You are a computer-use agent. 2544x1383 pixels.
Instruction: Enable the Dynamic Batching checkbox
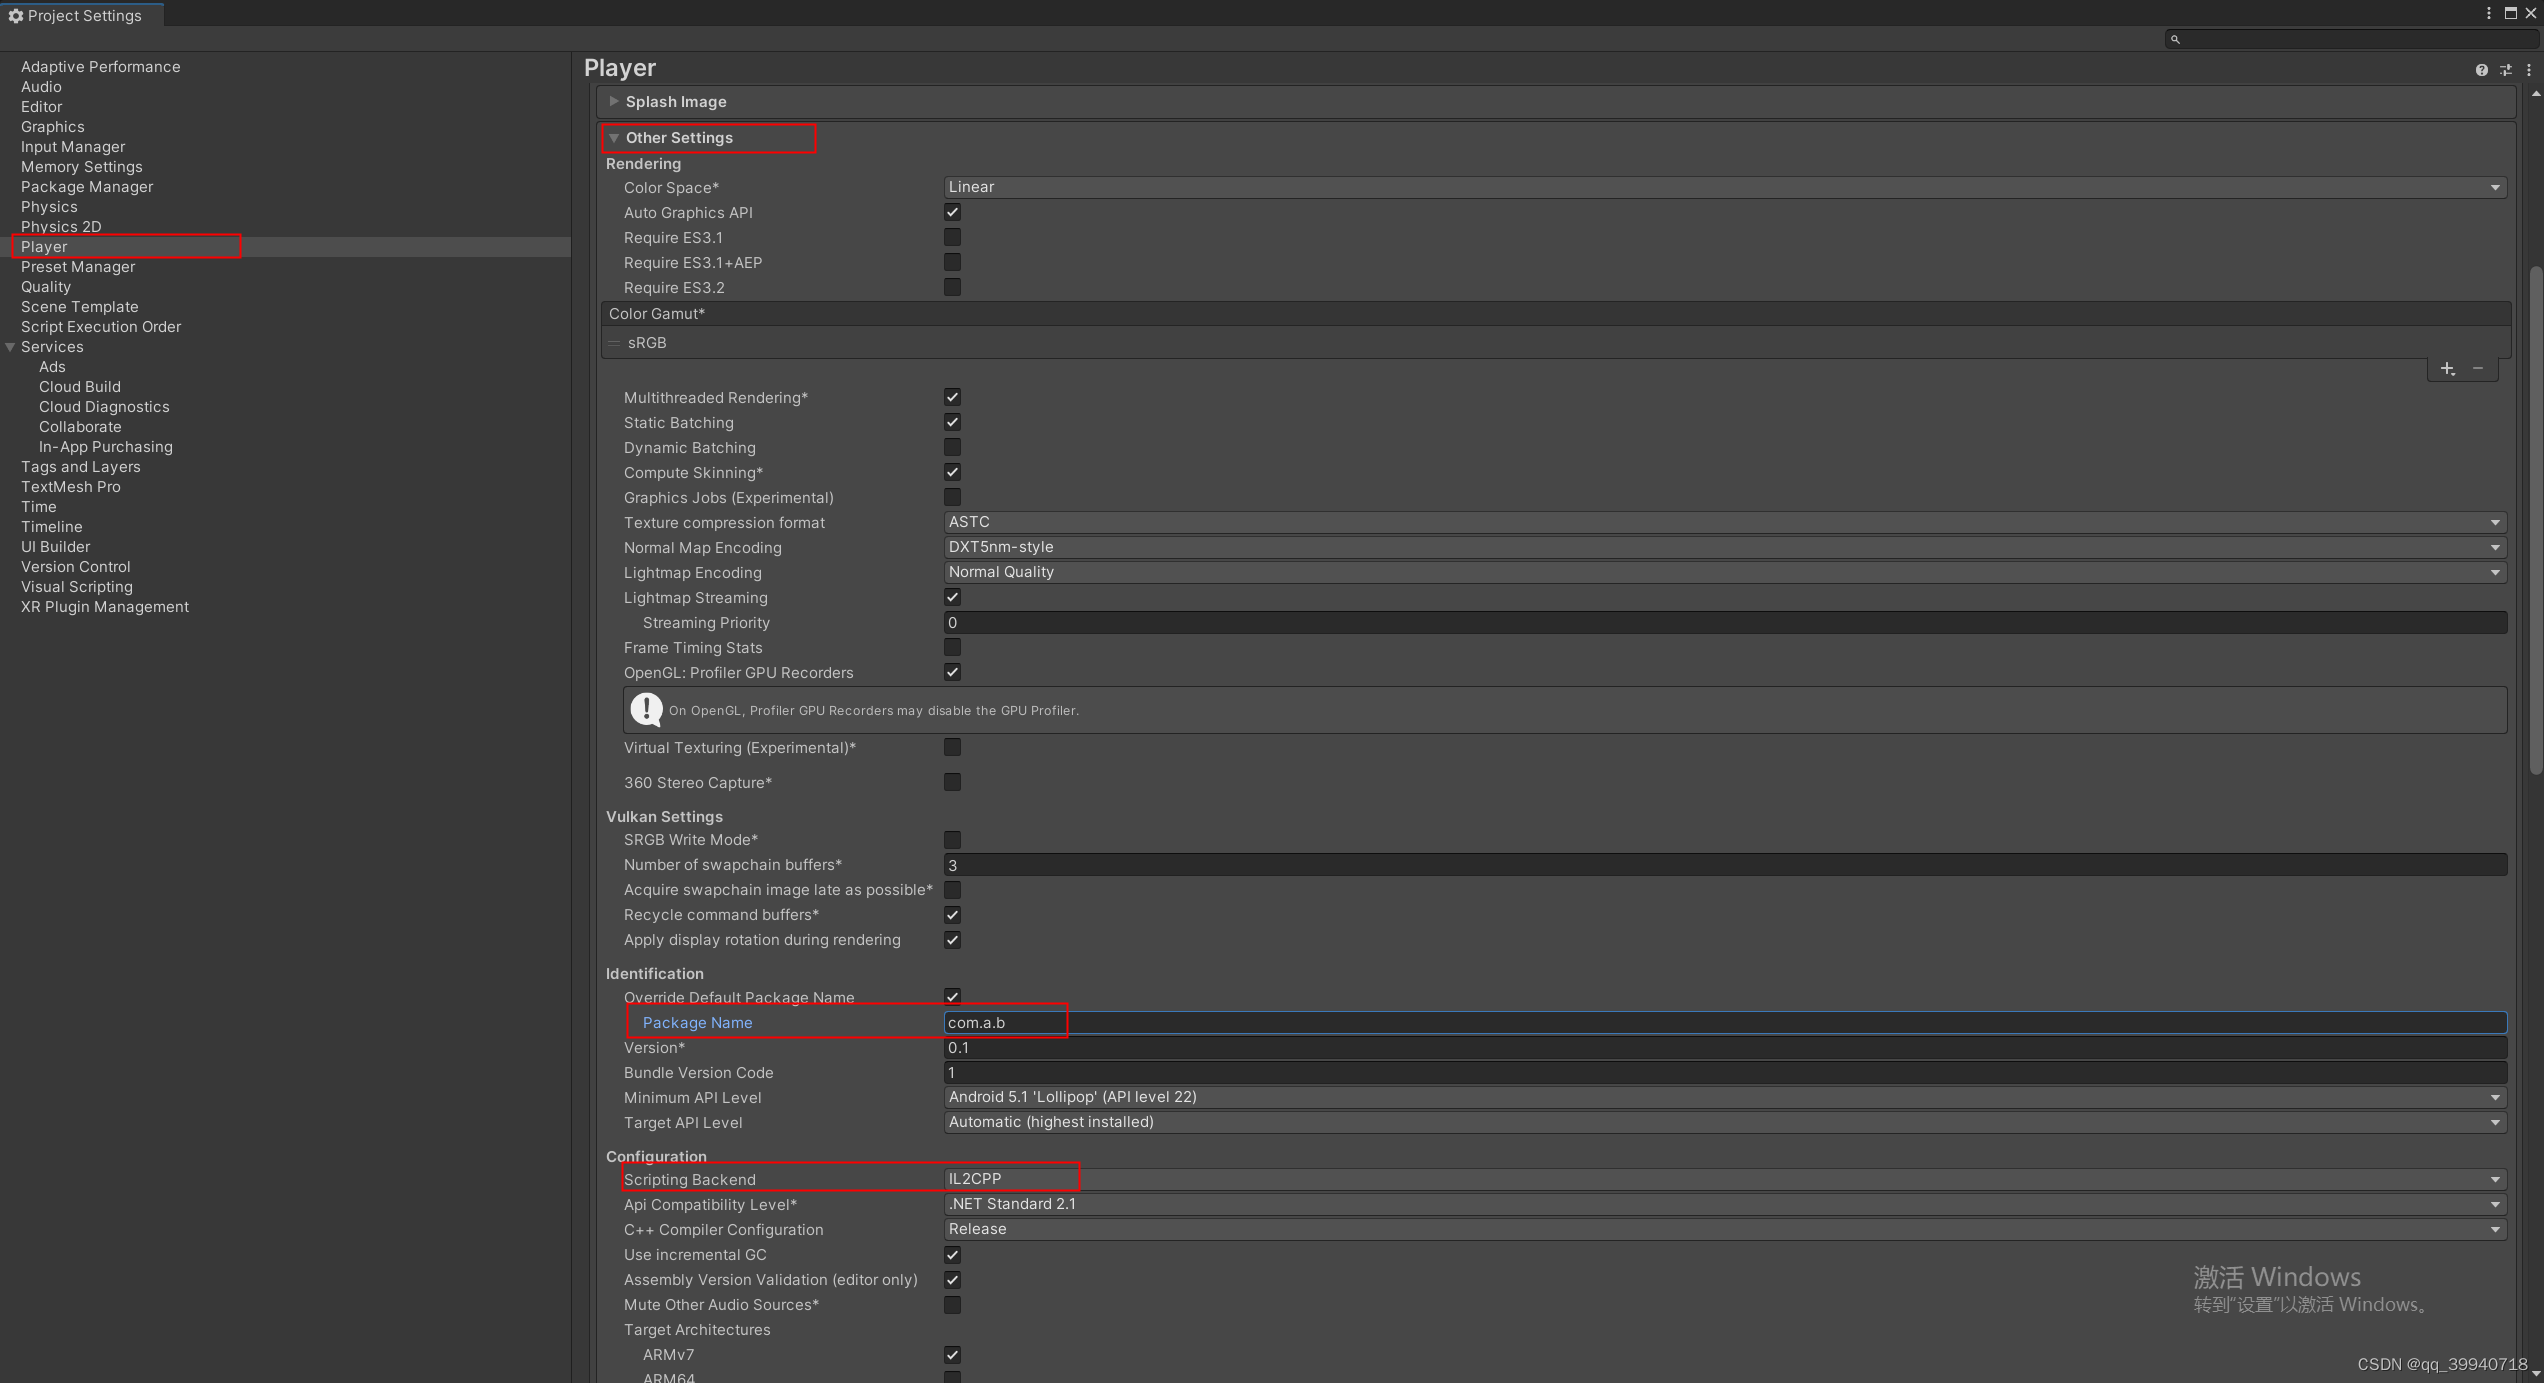click(952, 447)
